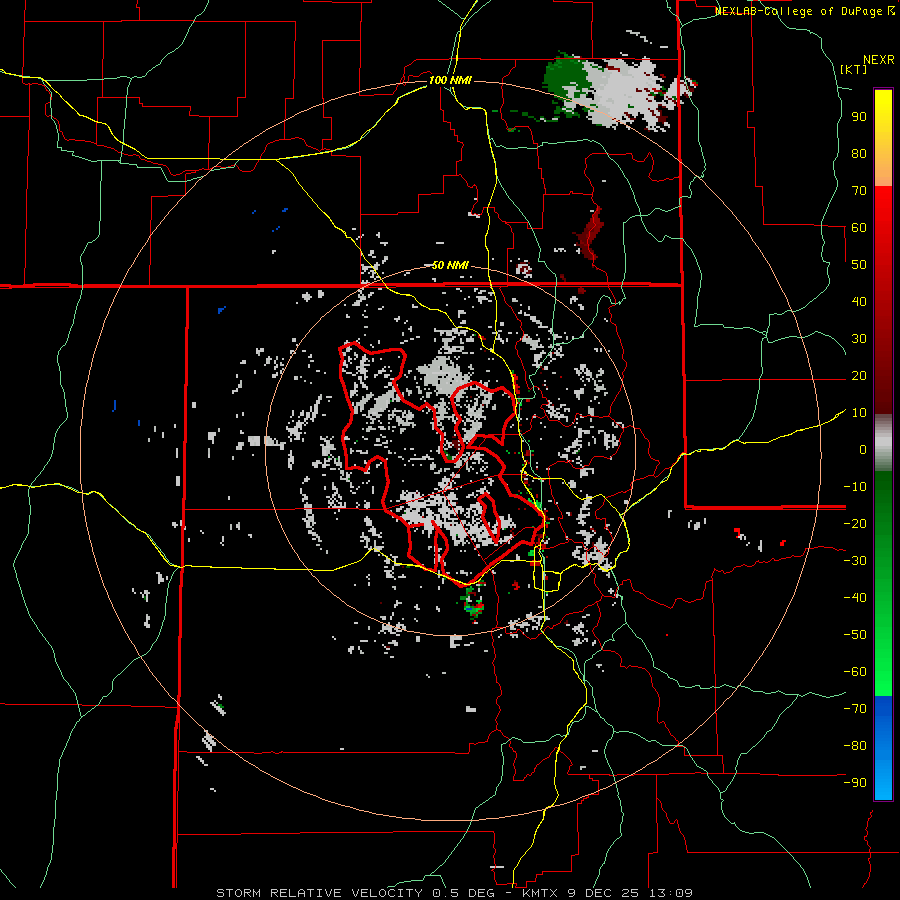Click the -70 value on the velocity scale
This screenshot has height=900, width=900.
point(855,709)
